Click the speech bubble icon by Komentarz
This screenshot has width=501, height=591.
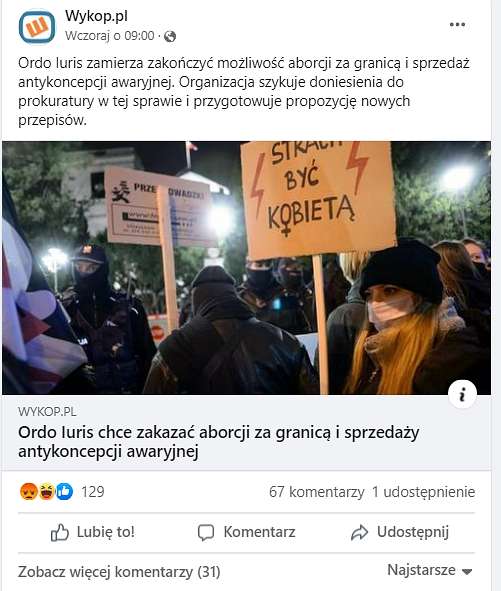(206, 533)
